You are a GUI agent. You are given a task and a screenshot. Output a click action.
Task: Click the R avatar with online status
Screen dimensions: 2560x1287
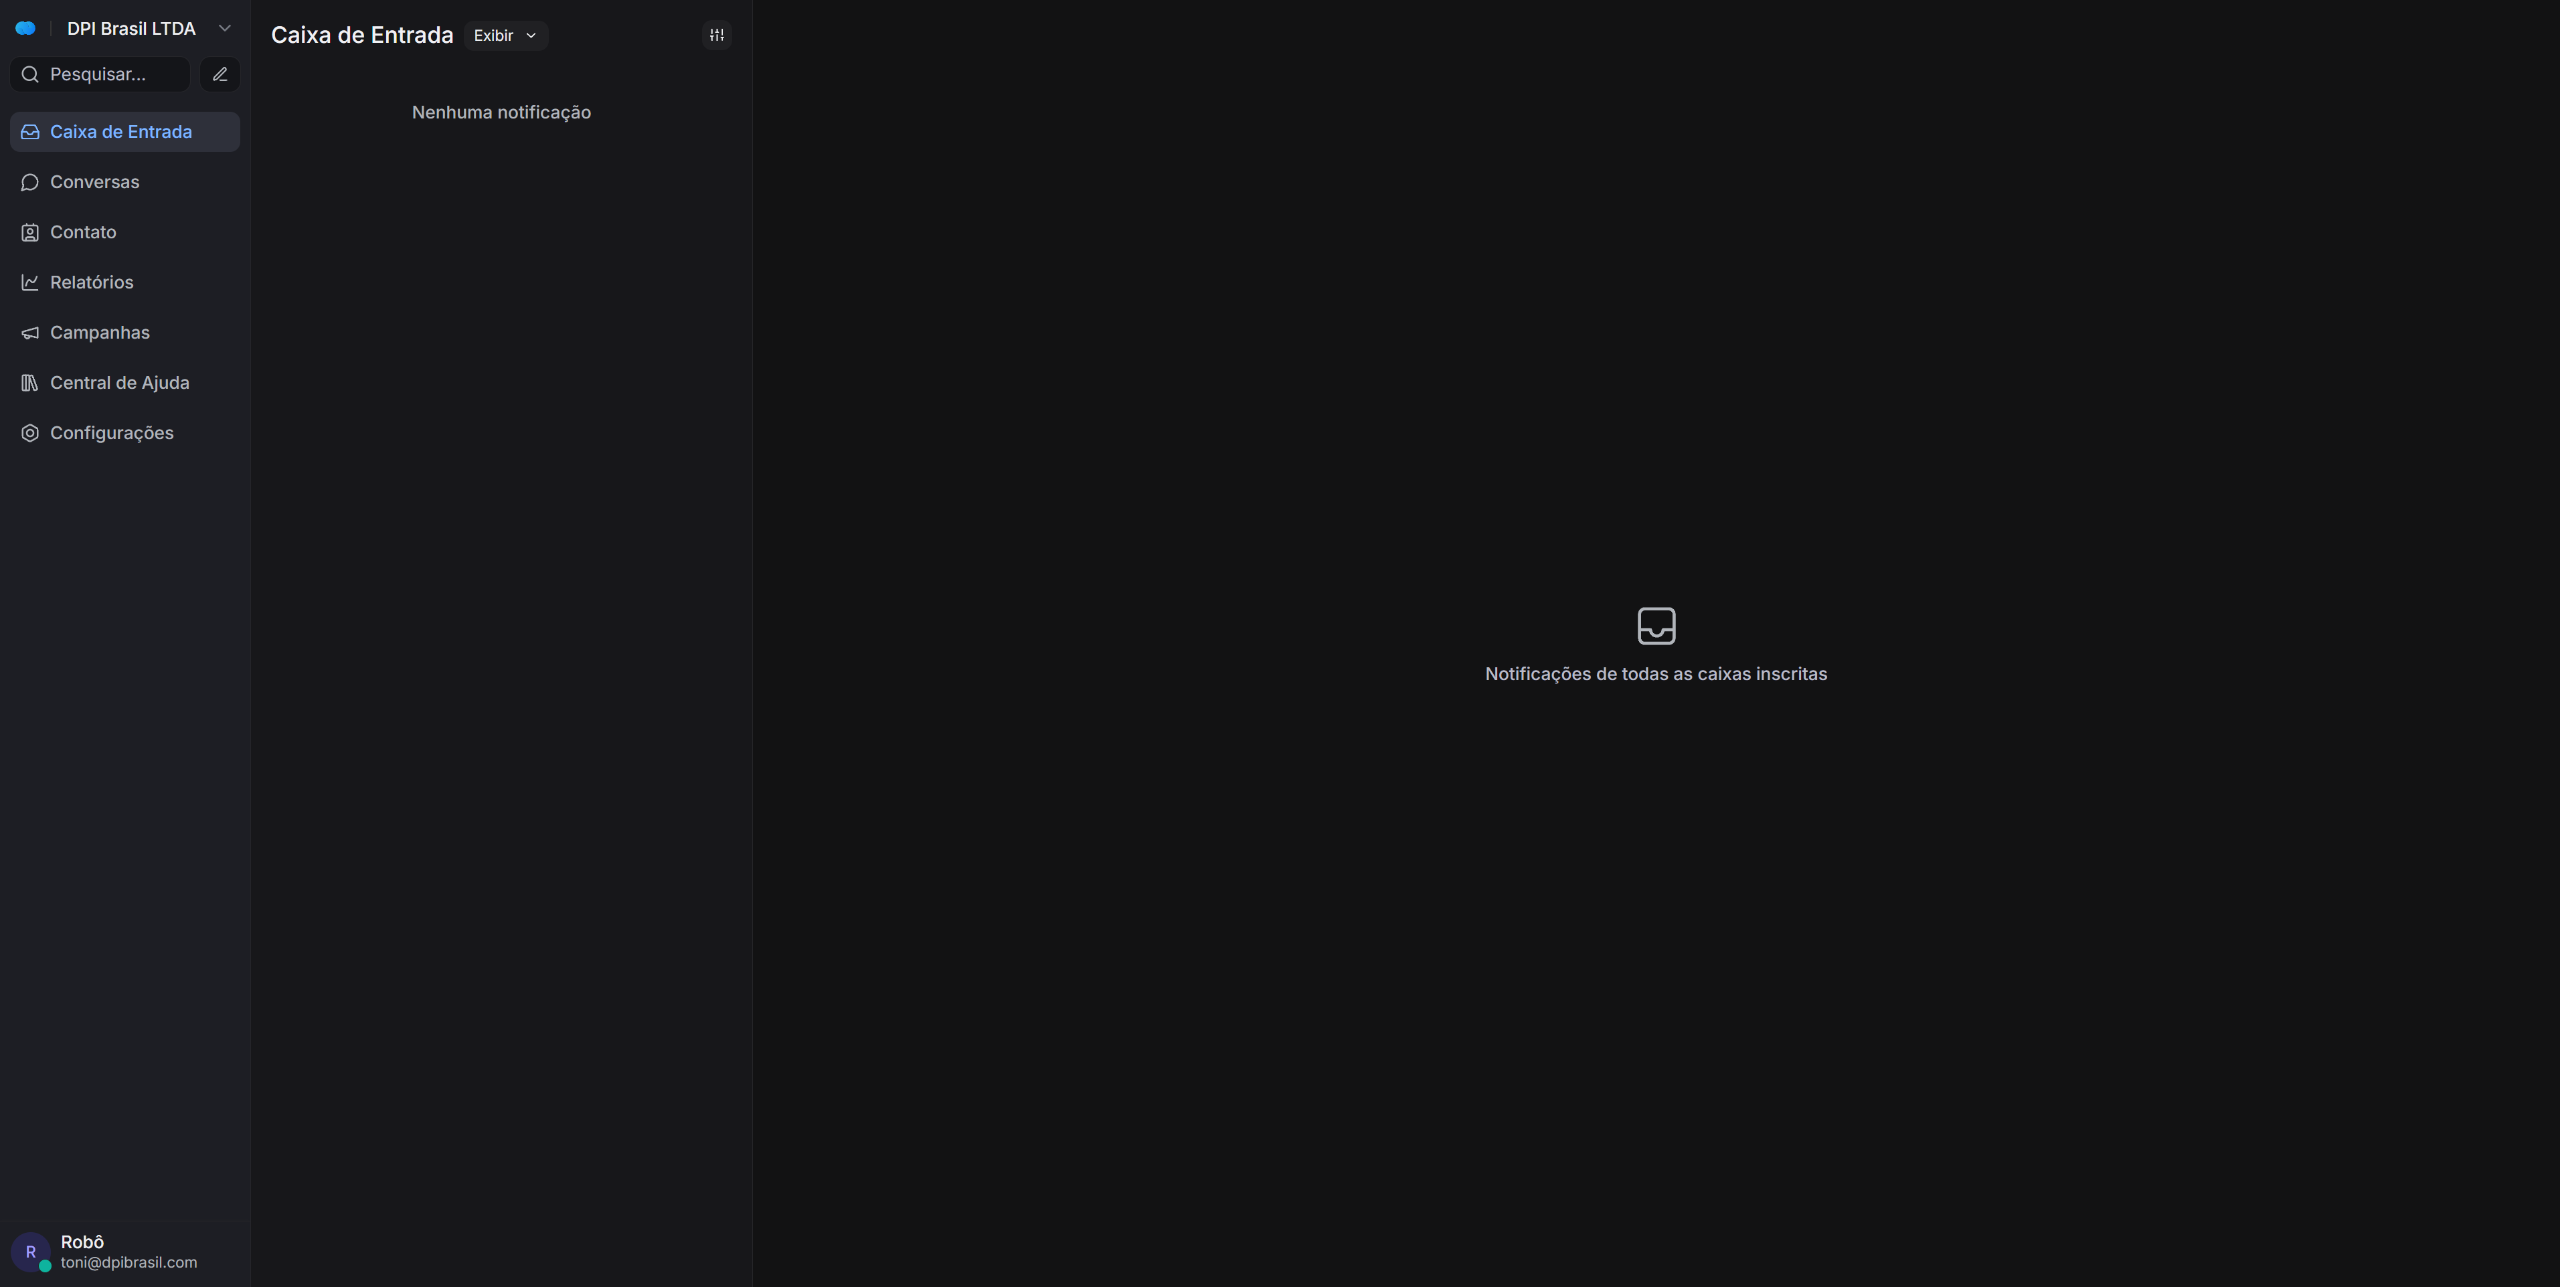pyautogui.click(x=31, y=1252)
